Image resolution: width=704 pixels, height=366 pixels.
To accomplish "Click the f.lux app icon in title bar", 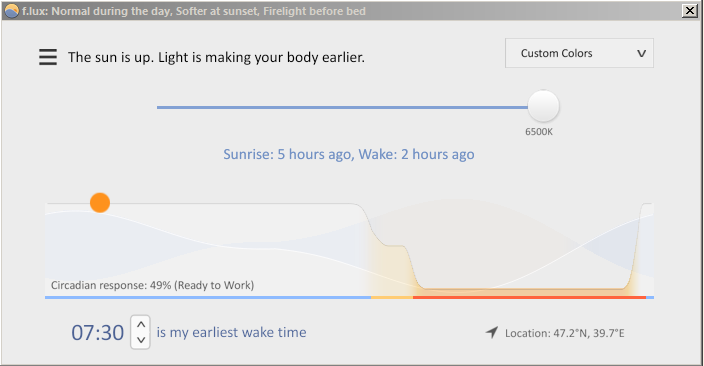I will [x=11, y=11].
